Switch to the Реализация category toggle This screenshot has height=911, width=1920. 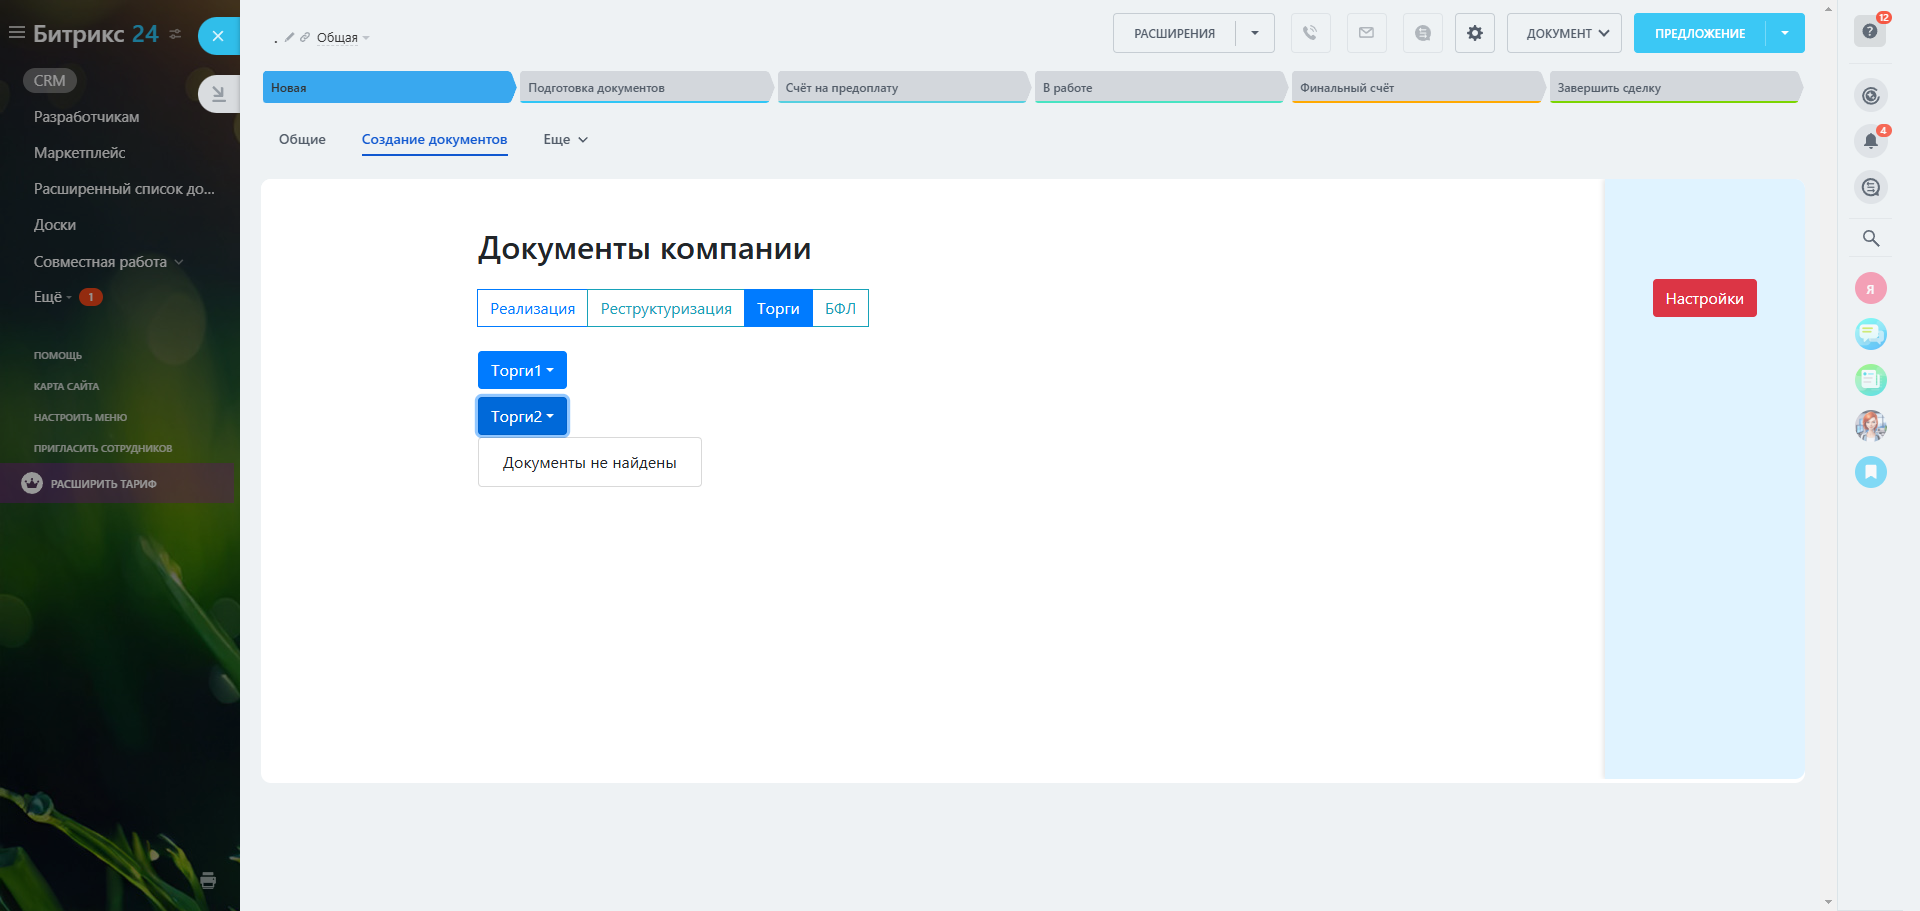pos(532,308)
